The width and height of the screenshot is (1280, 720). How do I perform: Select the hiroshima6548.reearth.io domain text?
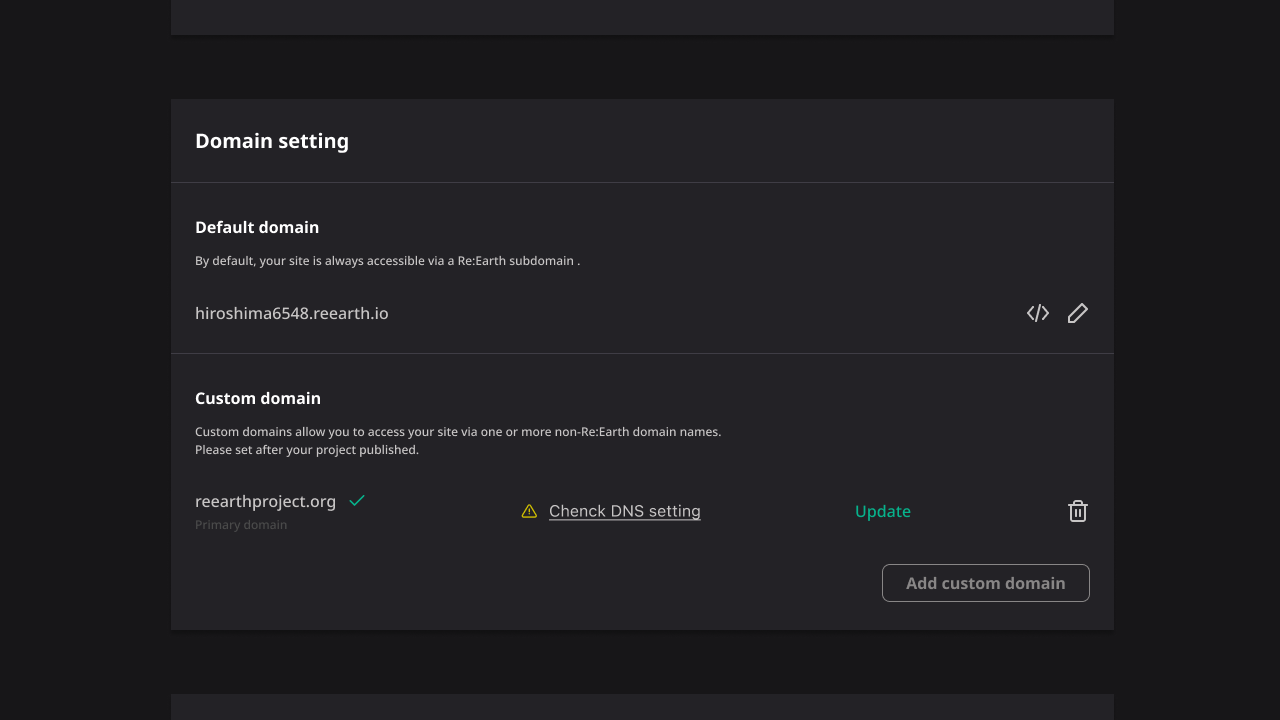(292, 313)
